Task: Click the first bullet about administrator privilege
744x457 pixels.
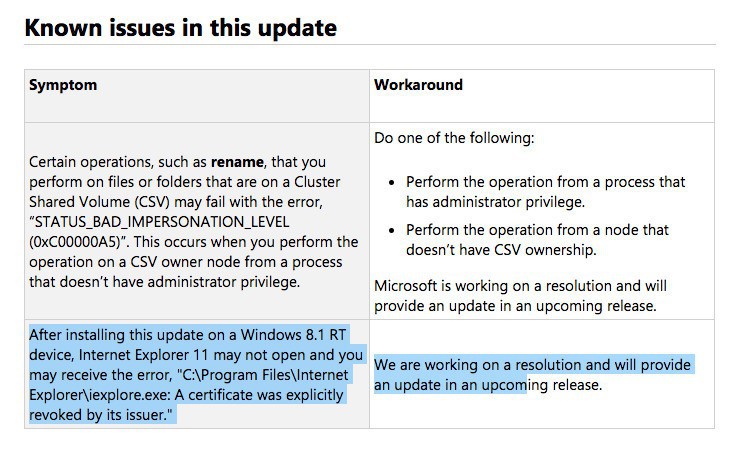Action: tap(545, 192)
